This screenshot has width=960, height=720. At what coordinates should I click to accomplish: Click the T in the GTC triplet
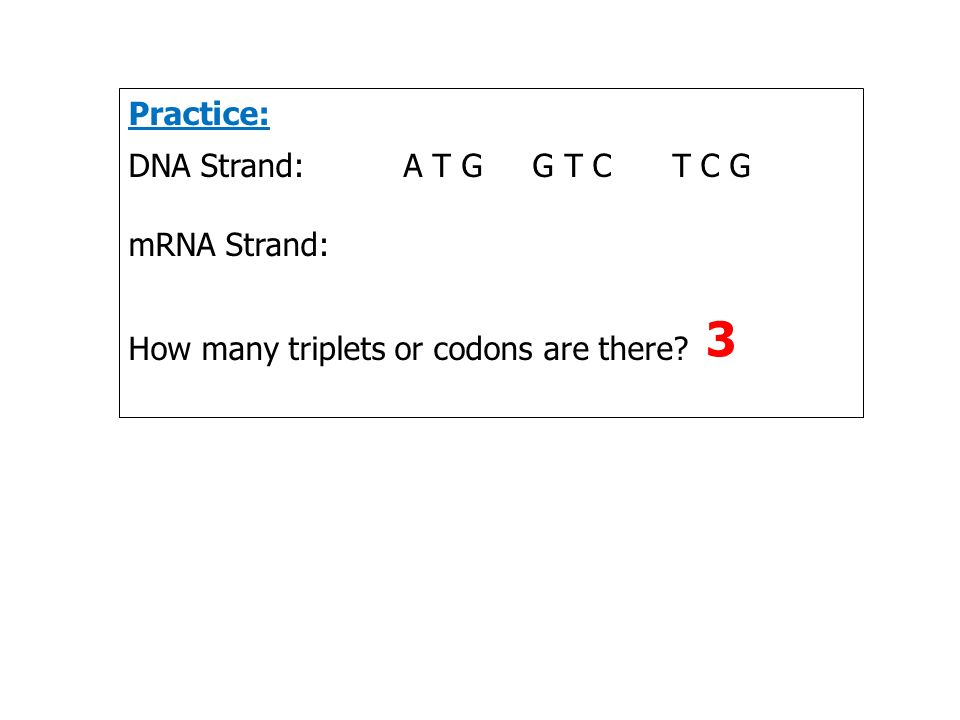(573, 166)
